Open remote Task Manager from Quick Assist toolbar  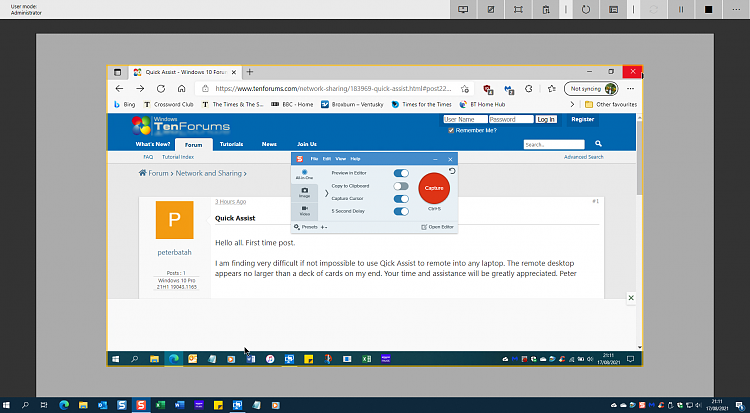[x=613, y=10]
